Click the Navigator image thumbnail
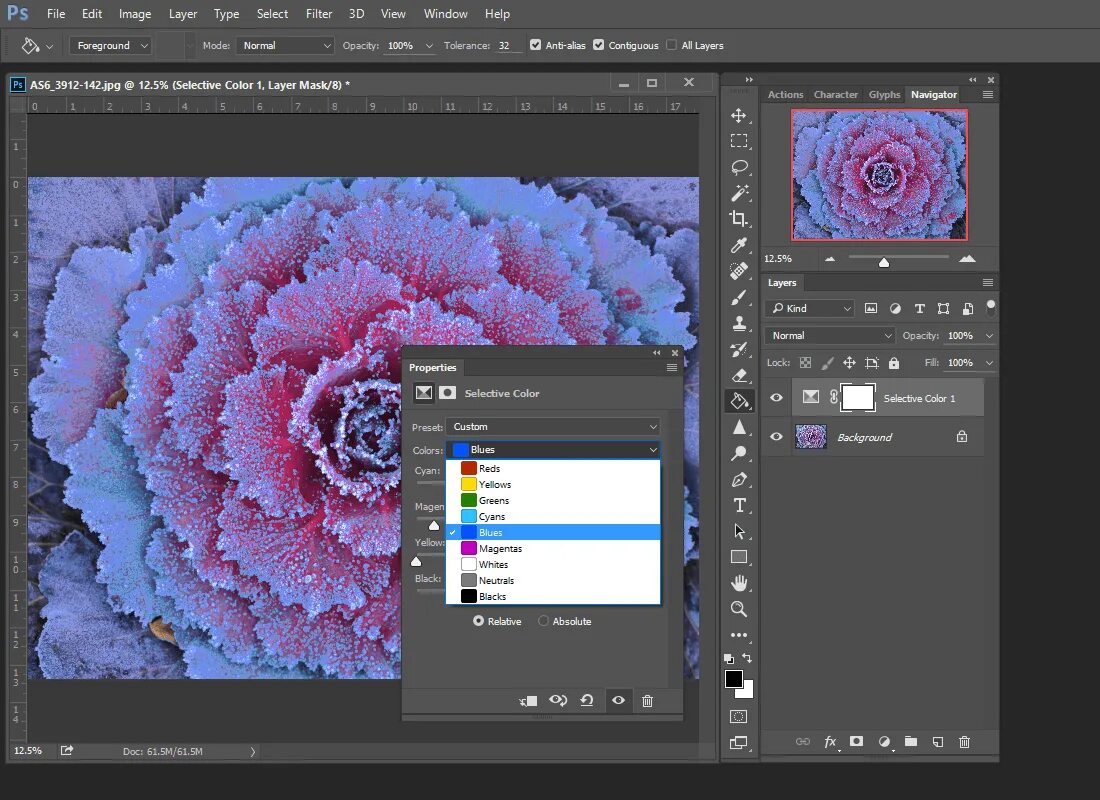 tap(879, 175)
